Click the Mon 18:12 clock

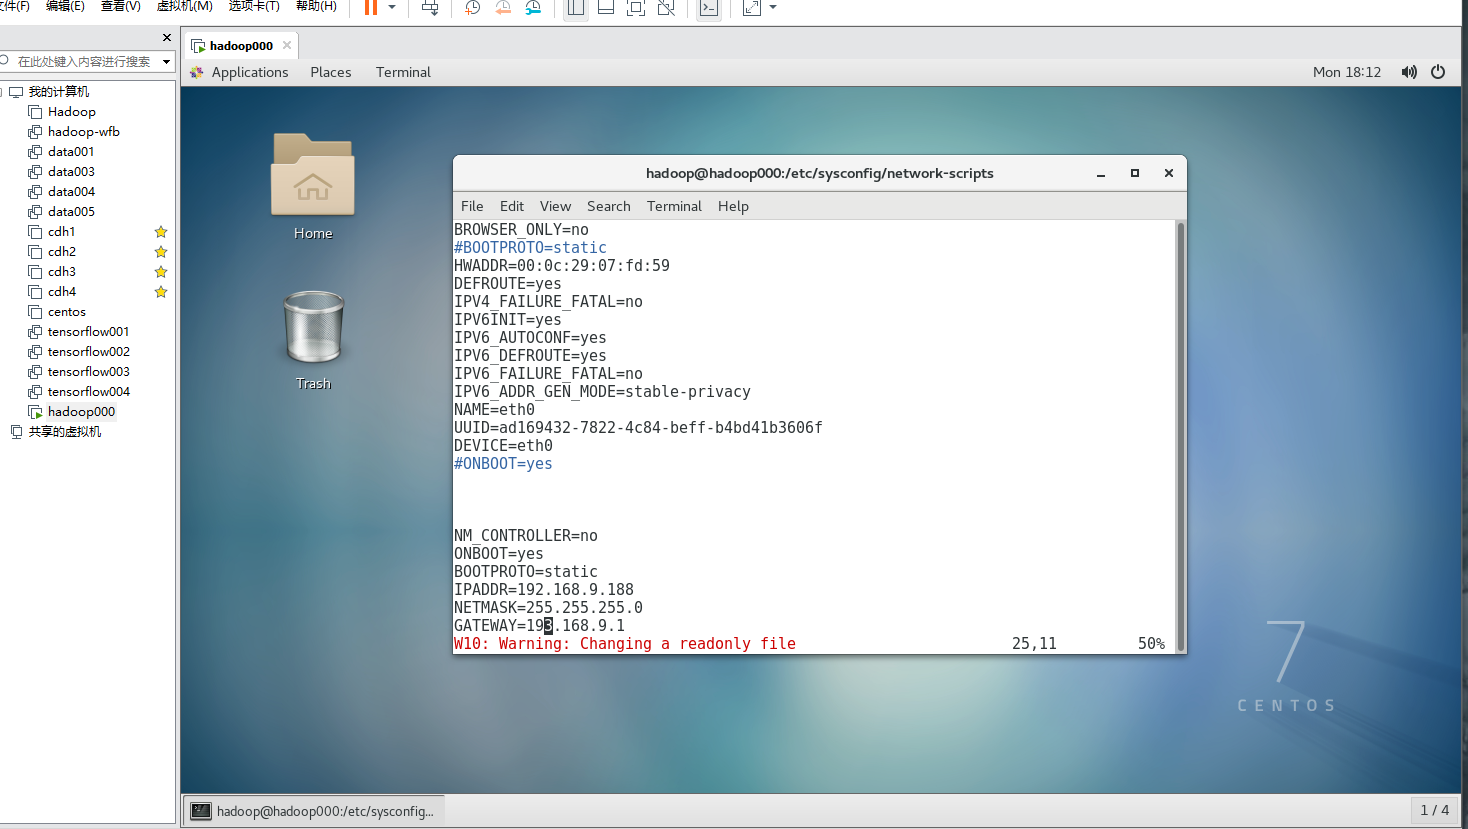(1347, 72)
